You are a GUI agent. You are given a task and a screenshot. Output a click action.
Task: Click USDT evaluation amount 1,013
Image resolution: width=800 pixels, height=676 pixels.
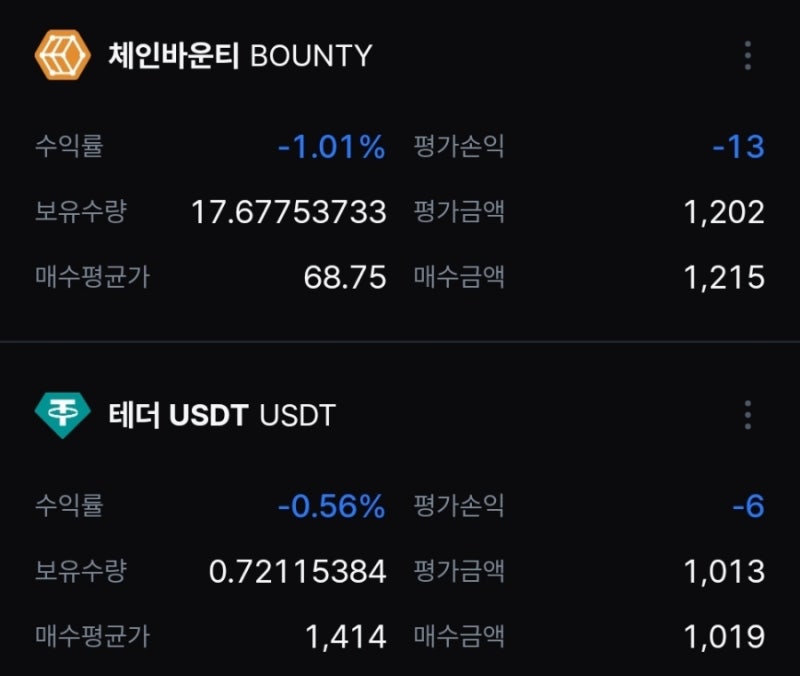click(724, 571)
